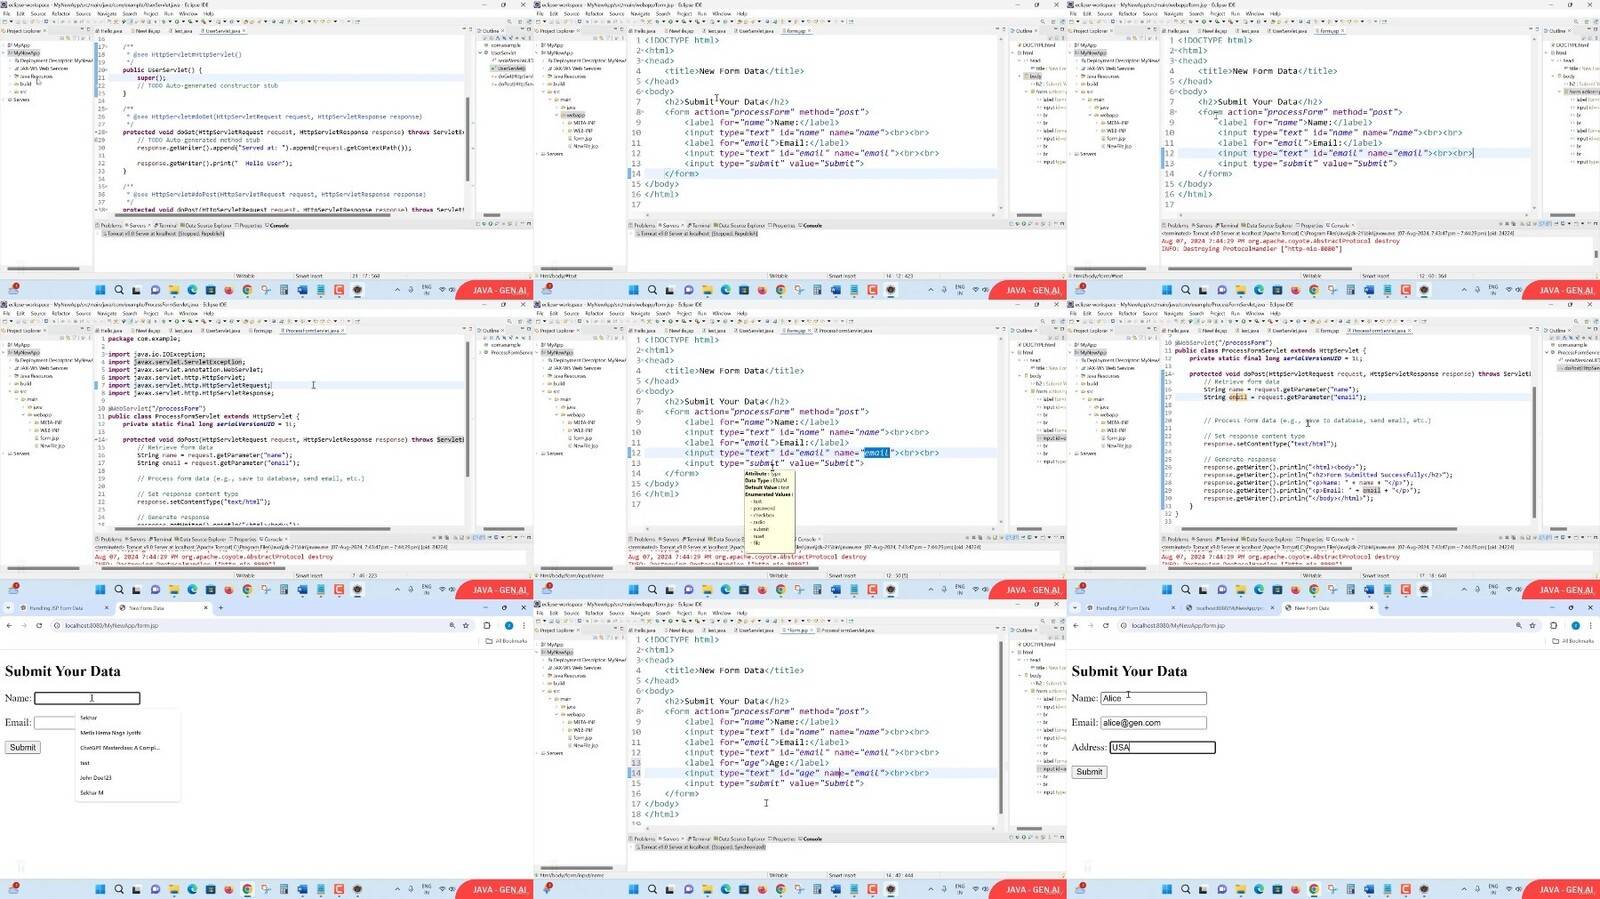Open Chrome from taskbar beneath Alice form page
The height and width of the screenshot is (899, 1600).
tap(1312, 889)
